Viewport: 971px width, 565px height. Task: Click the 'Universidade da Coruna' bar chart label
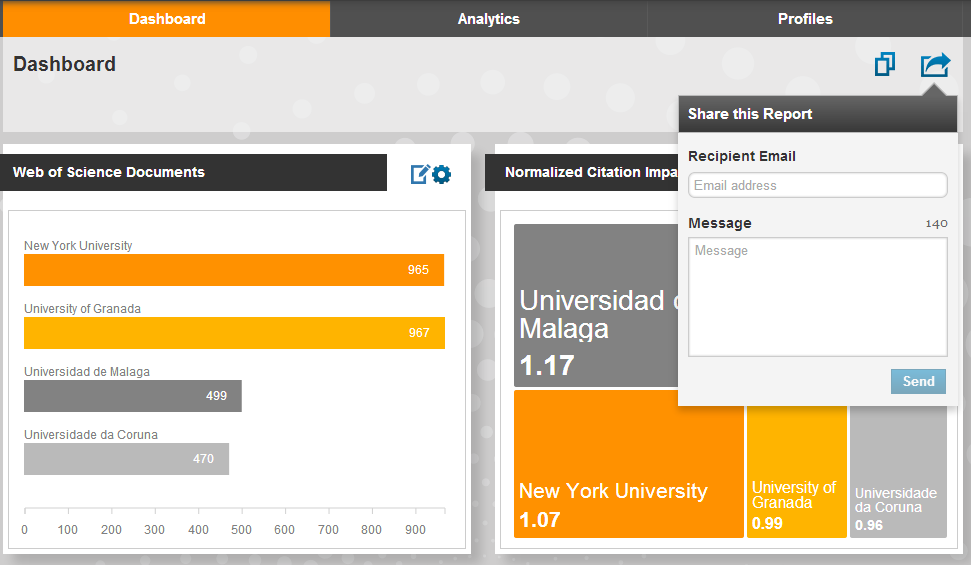tap(91, 435)
